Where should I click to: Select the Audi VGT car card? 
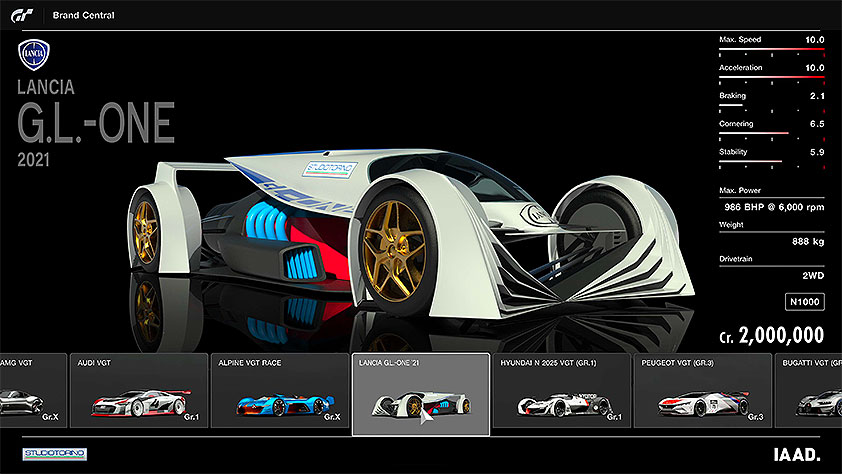(x=139, y=390)
